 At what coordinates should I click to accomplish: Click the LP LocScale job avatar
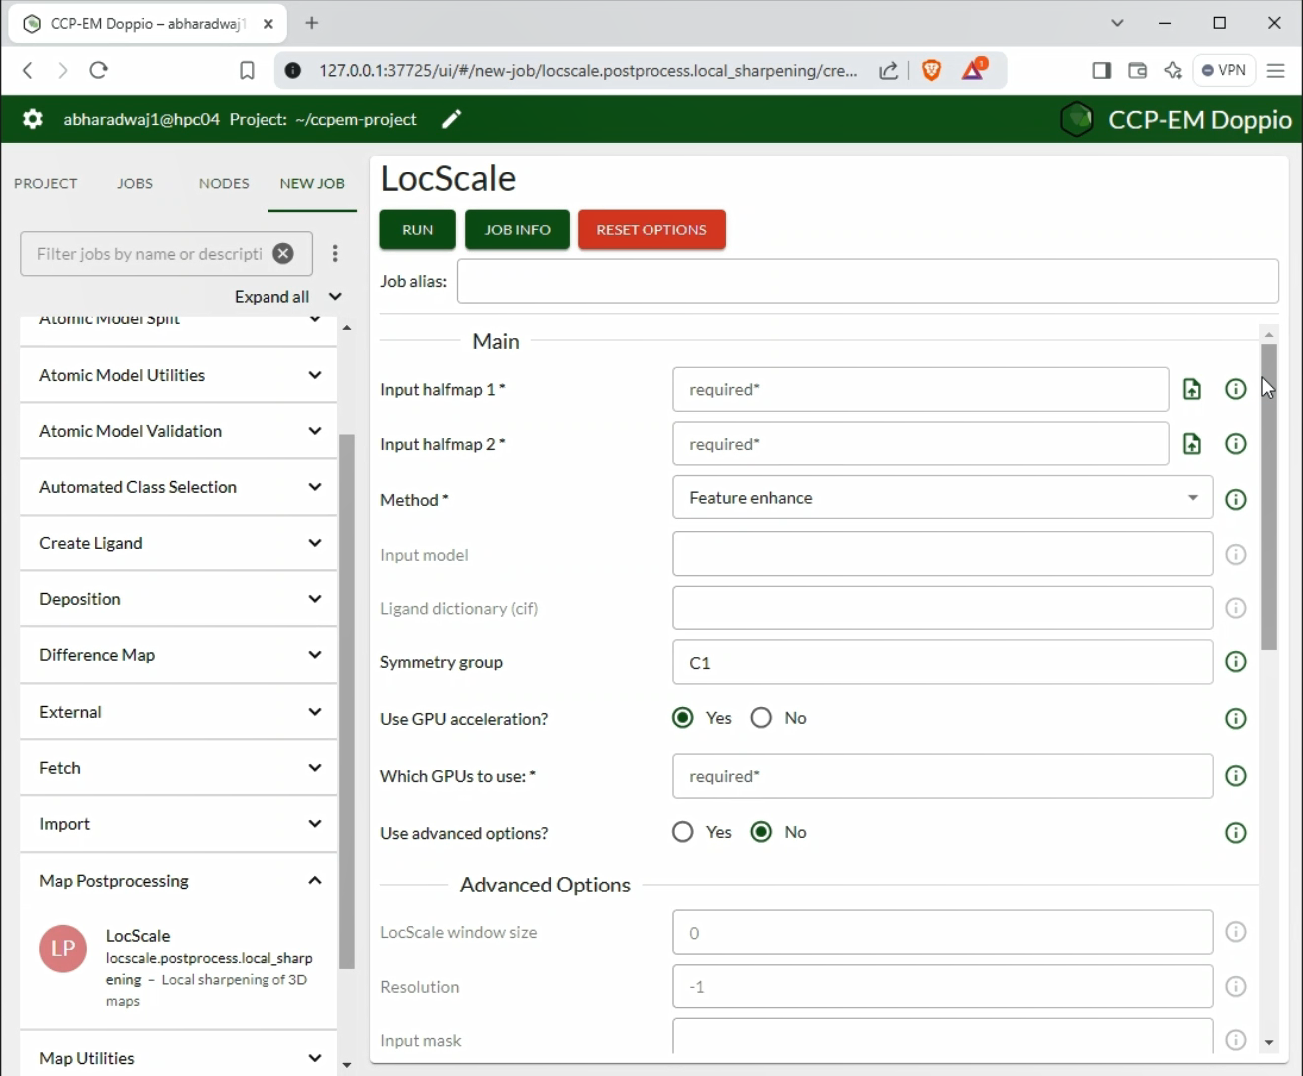tap(63, 948)
